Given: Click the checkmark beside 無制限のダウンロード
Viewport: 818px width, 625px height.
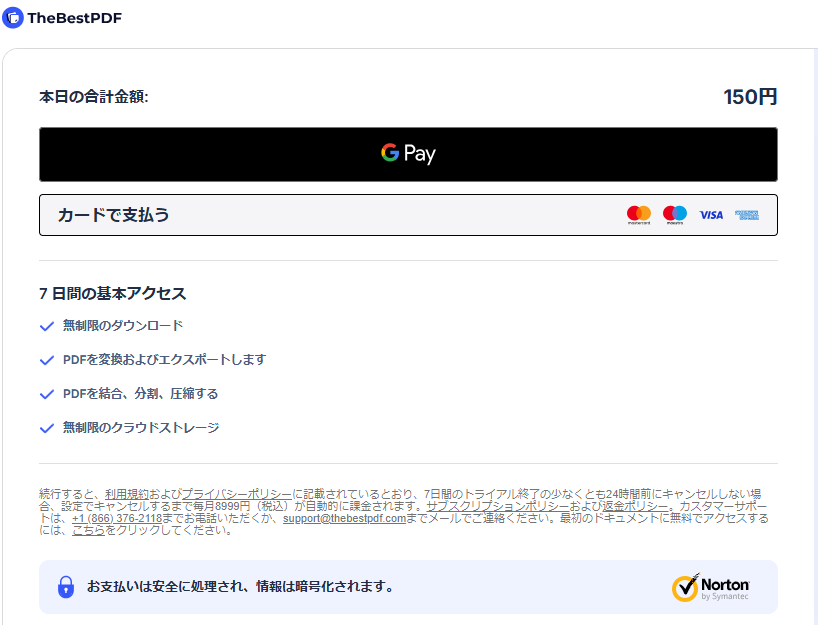Looking at the screenshot, I should point(47,326).
